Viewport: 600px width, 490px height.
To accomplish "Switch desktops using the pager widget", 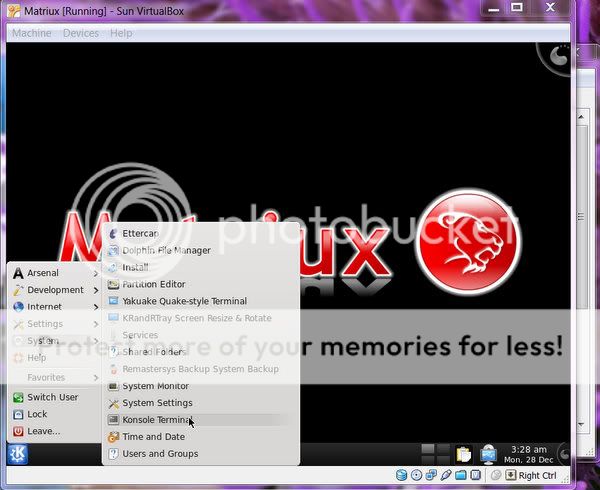I will pyautogui.click(x=435, y=454).
